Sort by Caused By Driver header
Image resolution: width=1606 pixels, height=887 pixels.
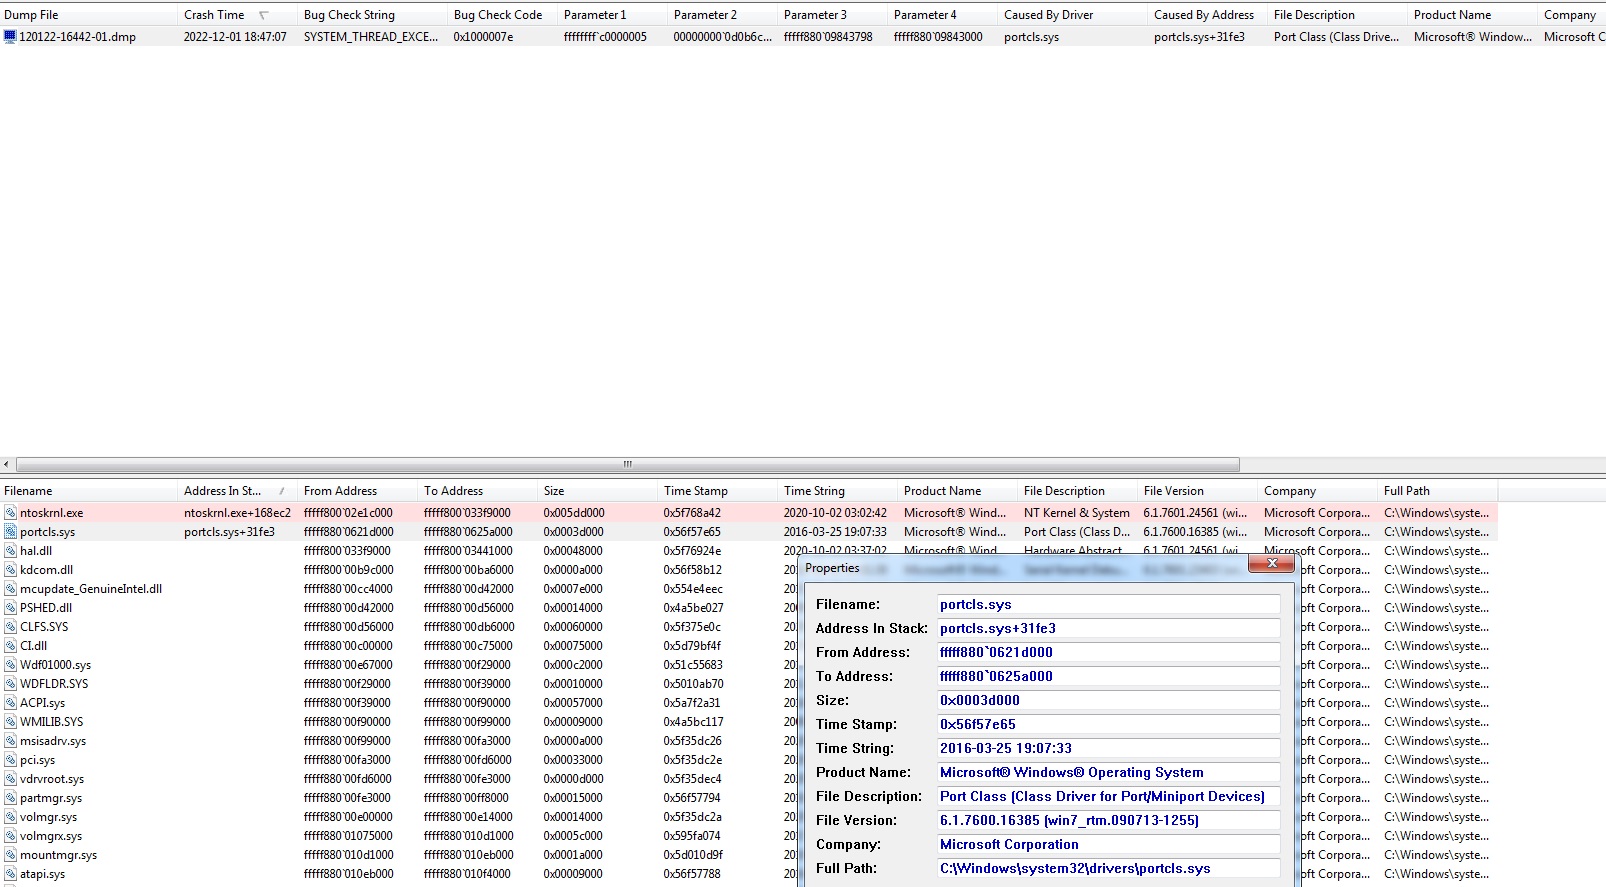point(1074,15)
